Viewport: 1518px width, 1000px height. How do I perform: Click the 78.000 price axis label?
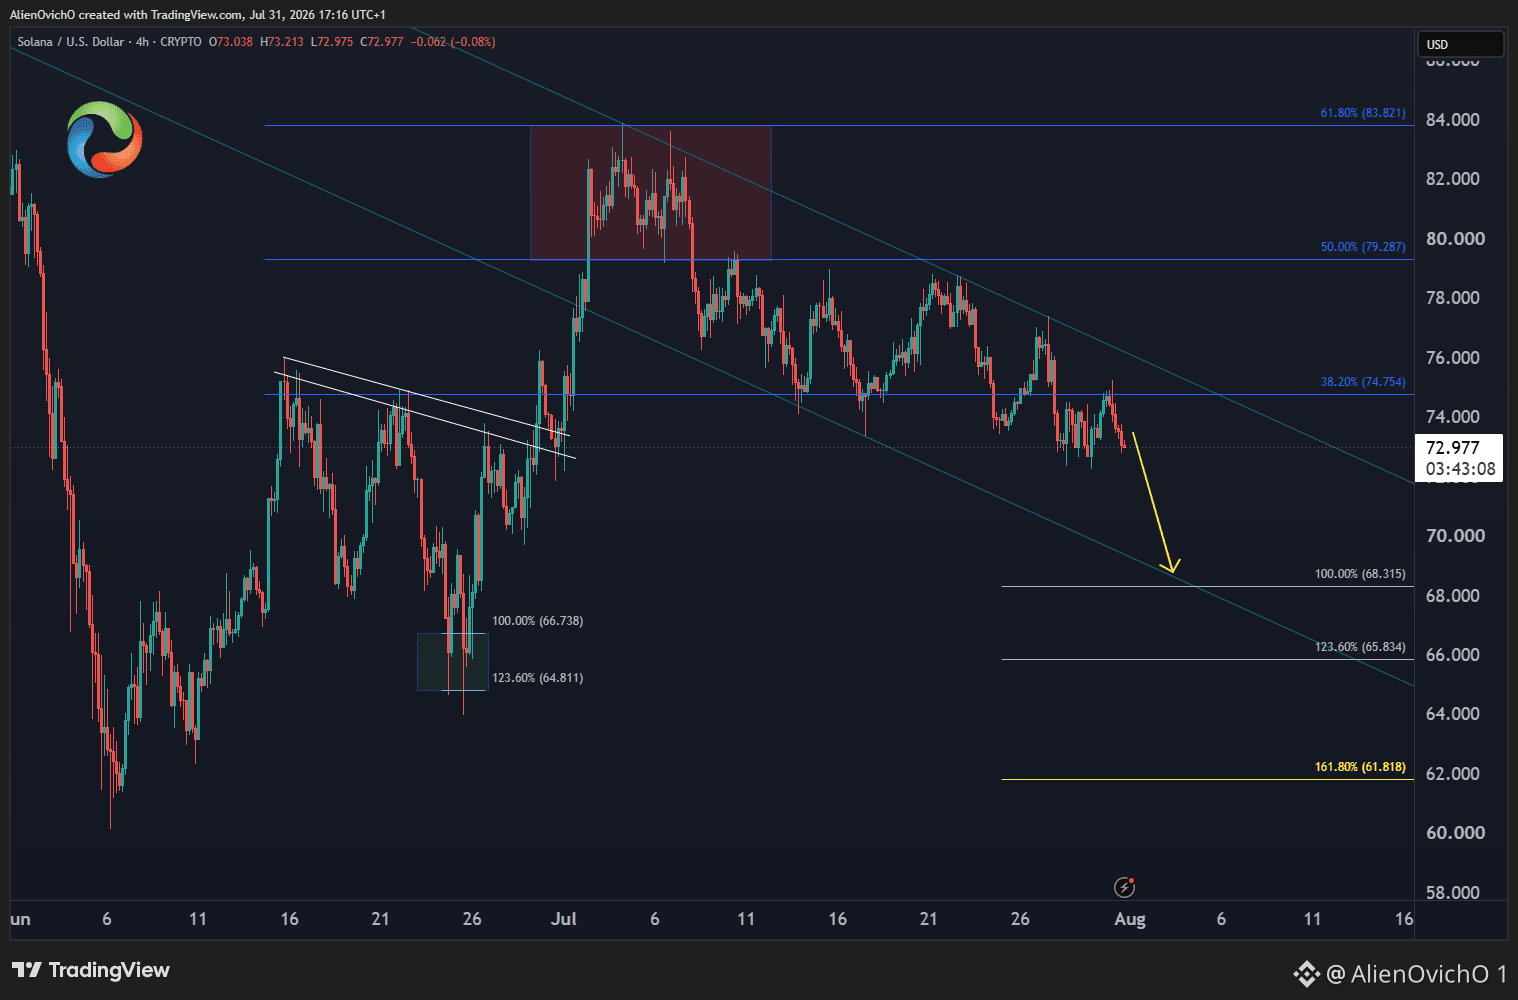(1452, 298)
